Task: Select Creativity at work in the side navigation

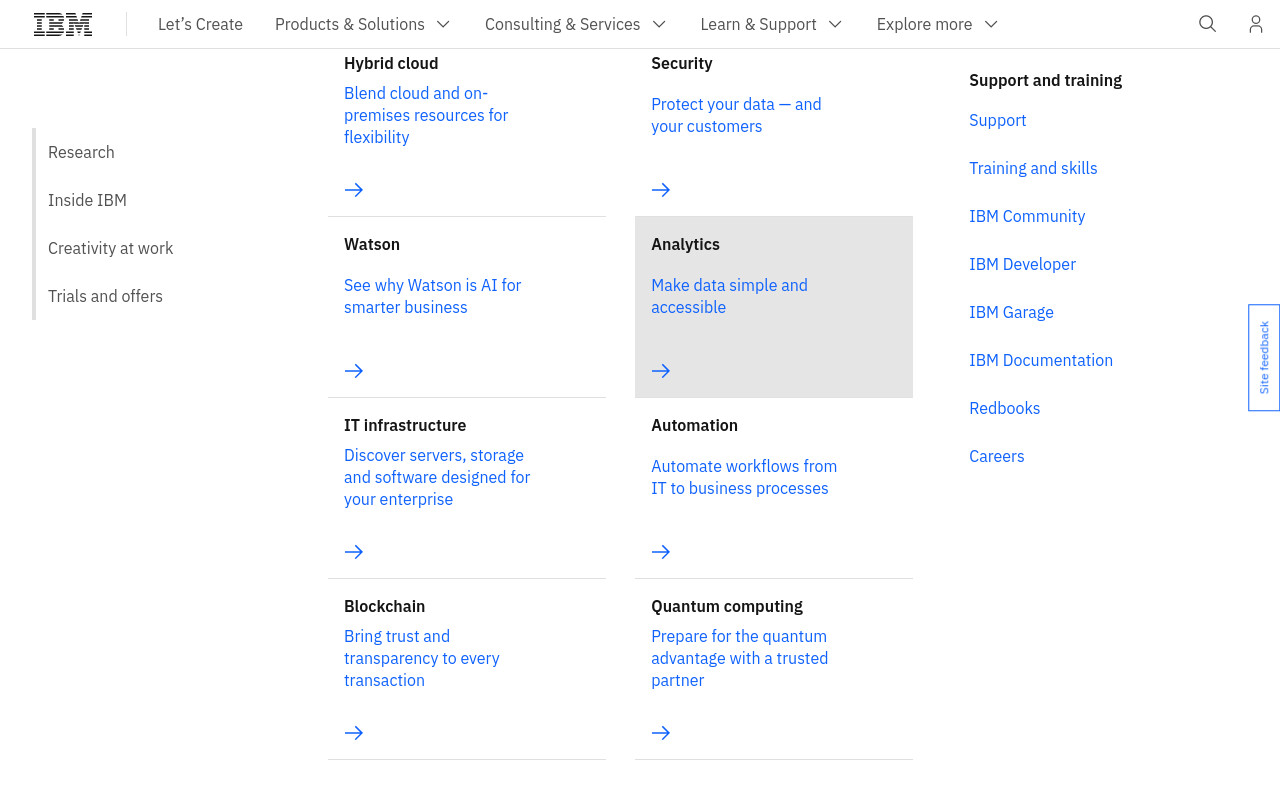Action: (x=111, y=248)
